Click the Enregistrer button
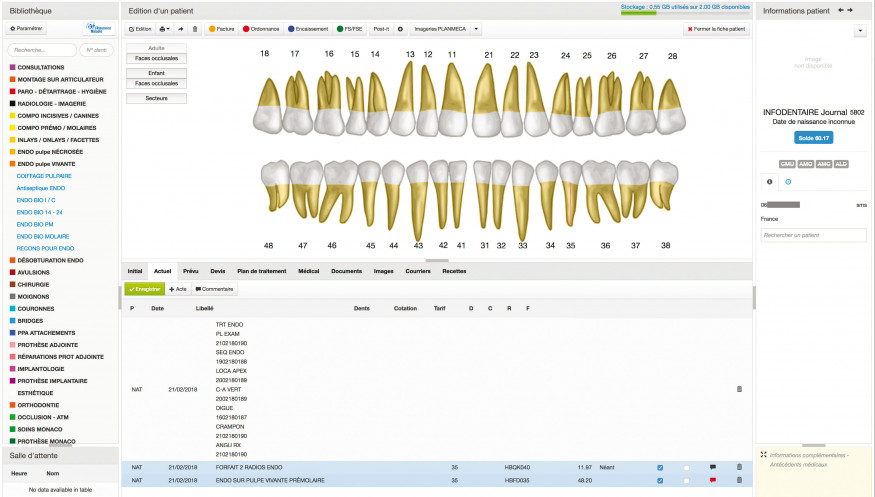 coord(144,289)
